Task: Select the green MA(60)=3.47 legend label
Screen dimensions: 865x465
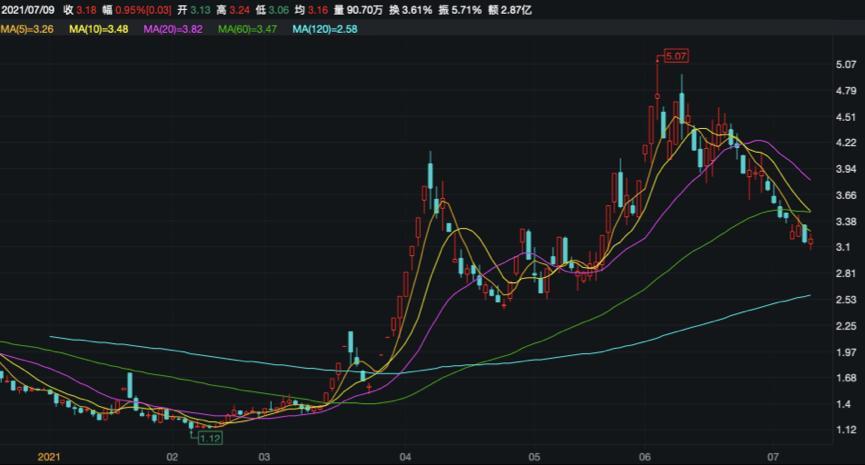Action: [249, 30]
